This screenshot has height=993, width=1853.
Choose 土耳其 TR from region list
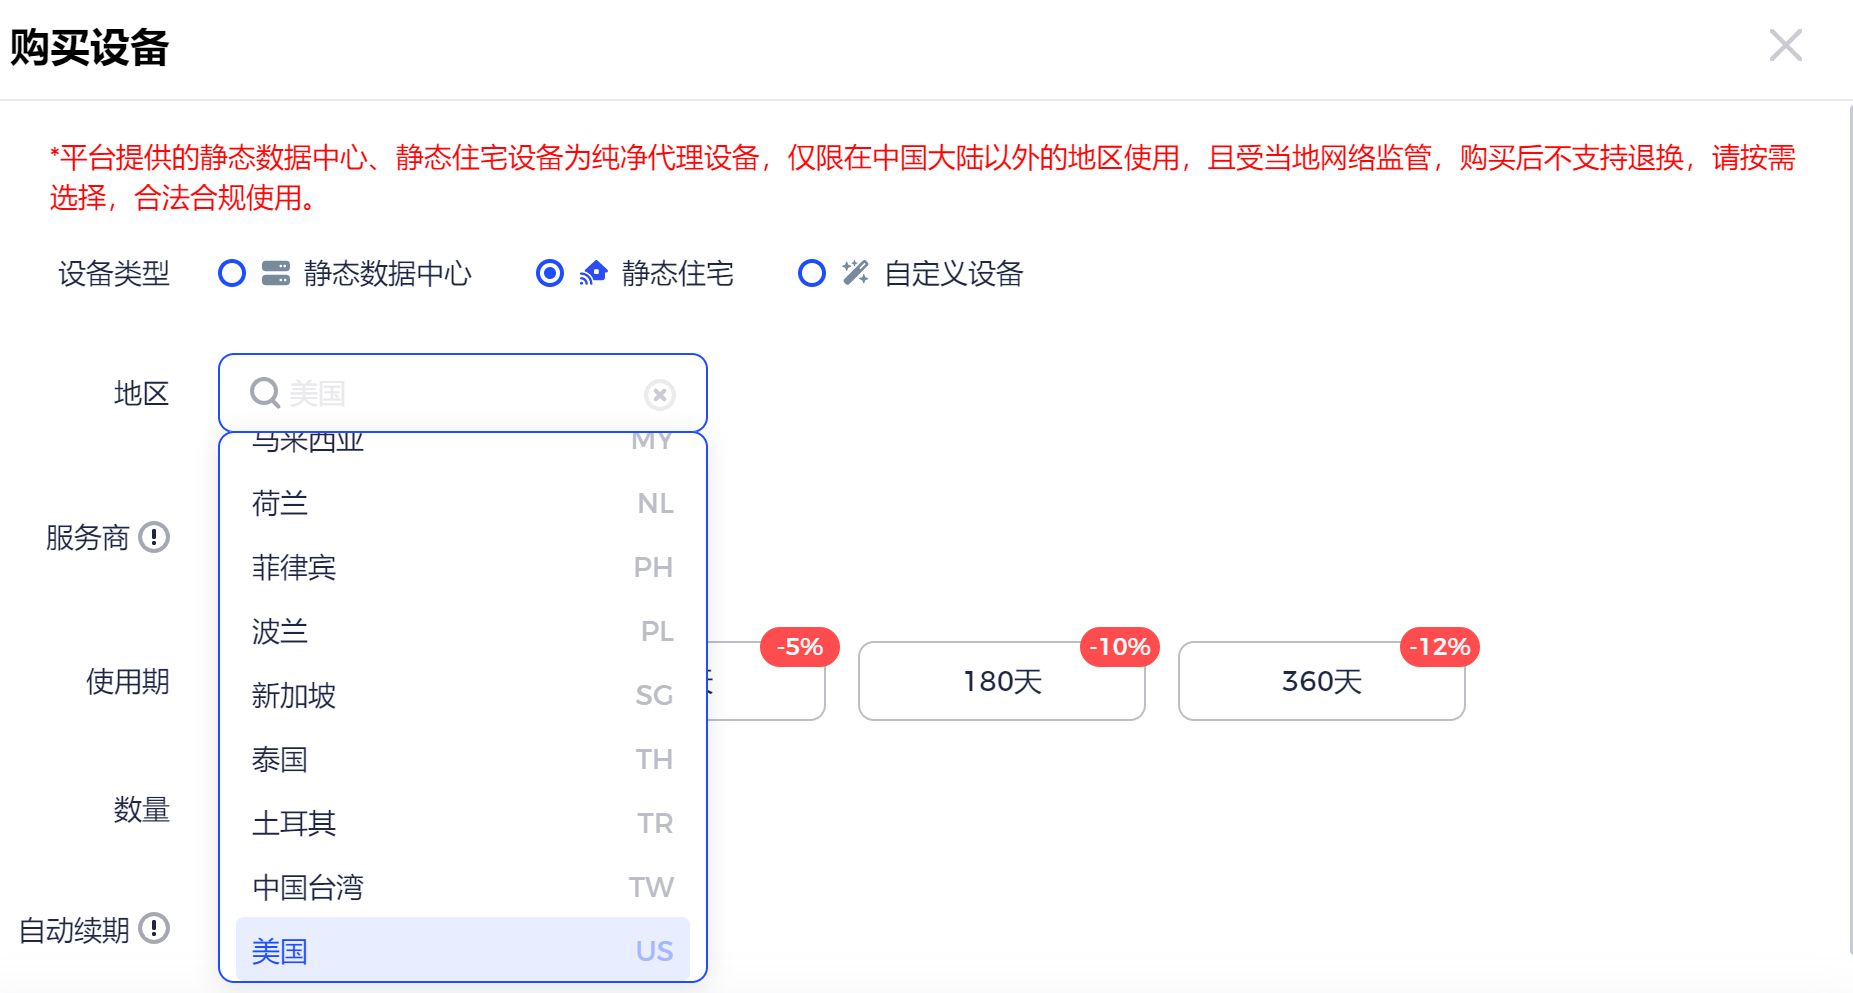[462, 823]
